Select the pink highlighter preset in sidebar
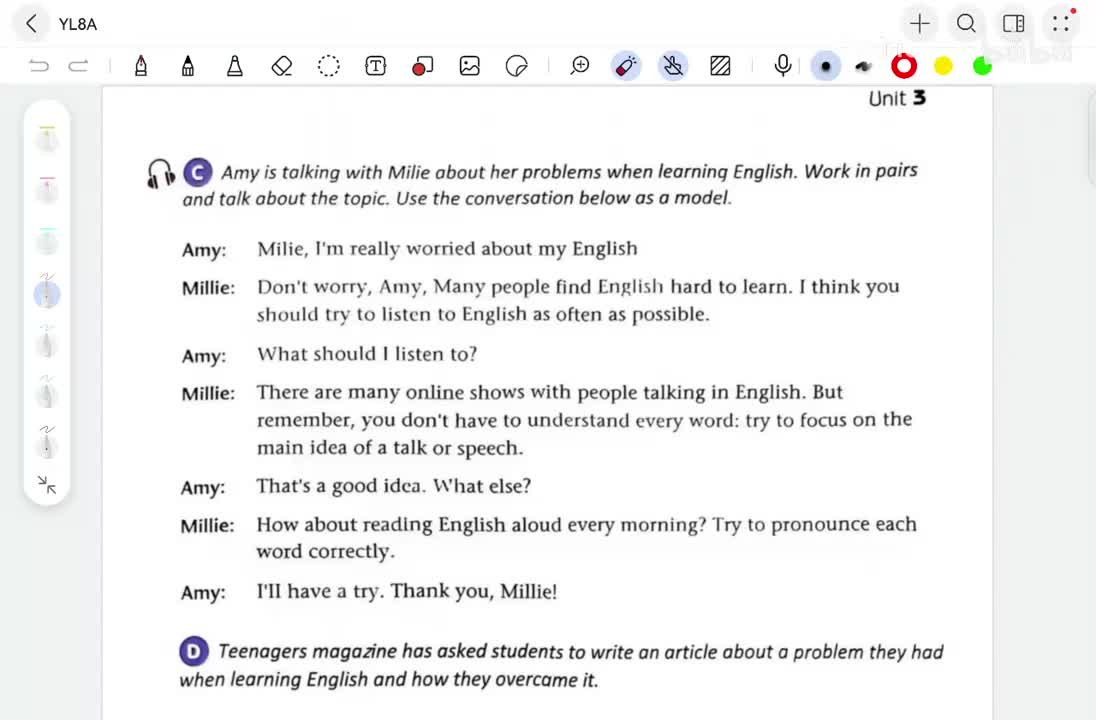This screenshot has height=720, width=1096. 47,189
